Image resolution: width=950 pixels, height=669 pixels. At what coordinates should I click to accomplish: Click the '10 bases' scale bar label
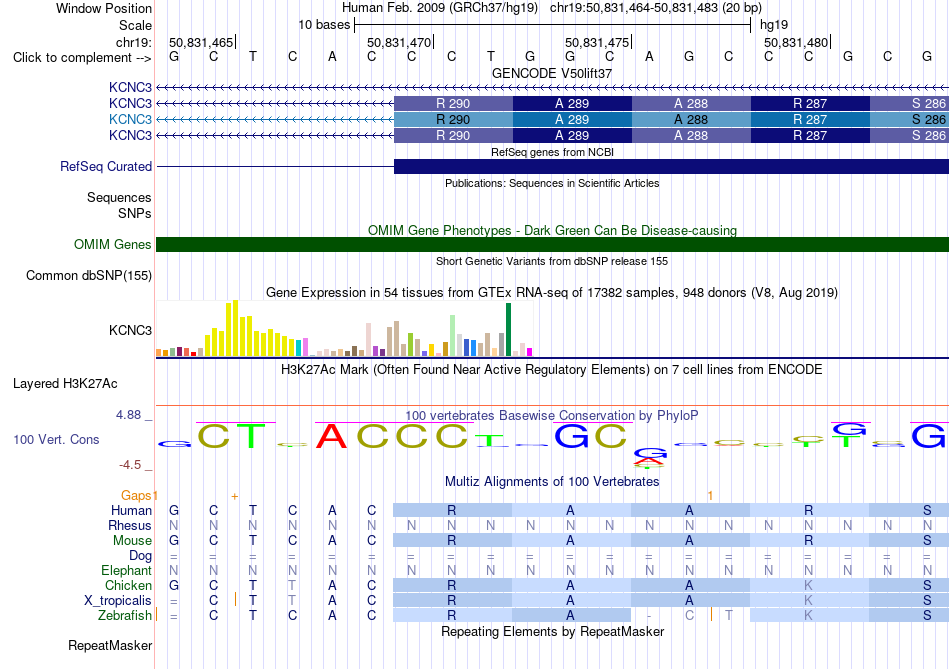pyautogui.click(x=324, y=25)
